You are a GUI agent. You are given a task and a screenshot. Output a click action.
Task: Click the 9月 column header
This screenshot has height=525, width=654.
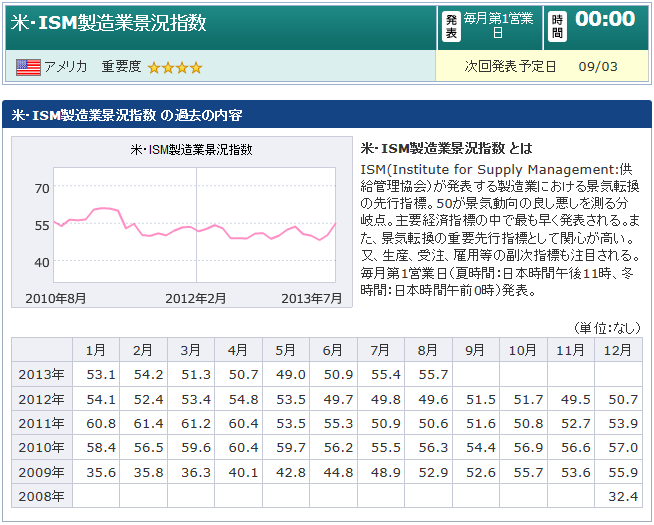(x=475, y=350)
